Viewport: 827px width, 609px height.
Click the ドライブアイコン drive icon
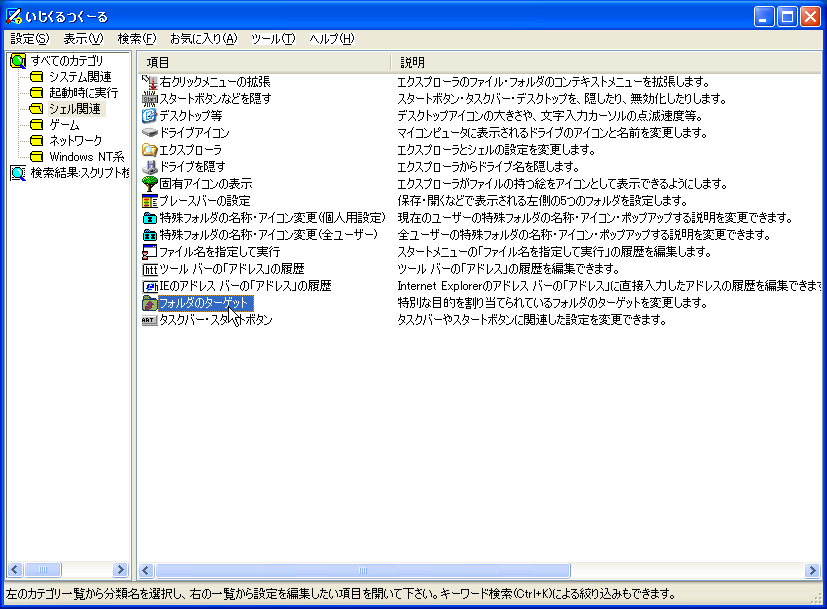tap(150, 133)
